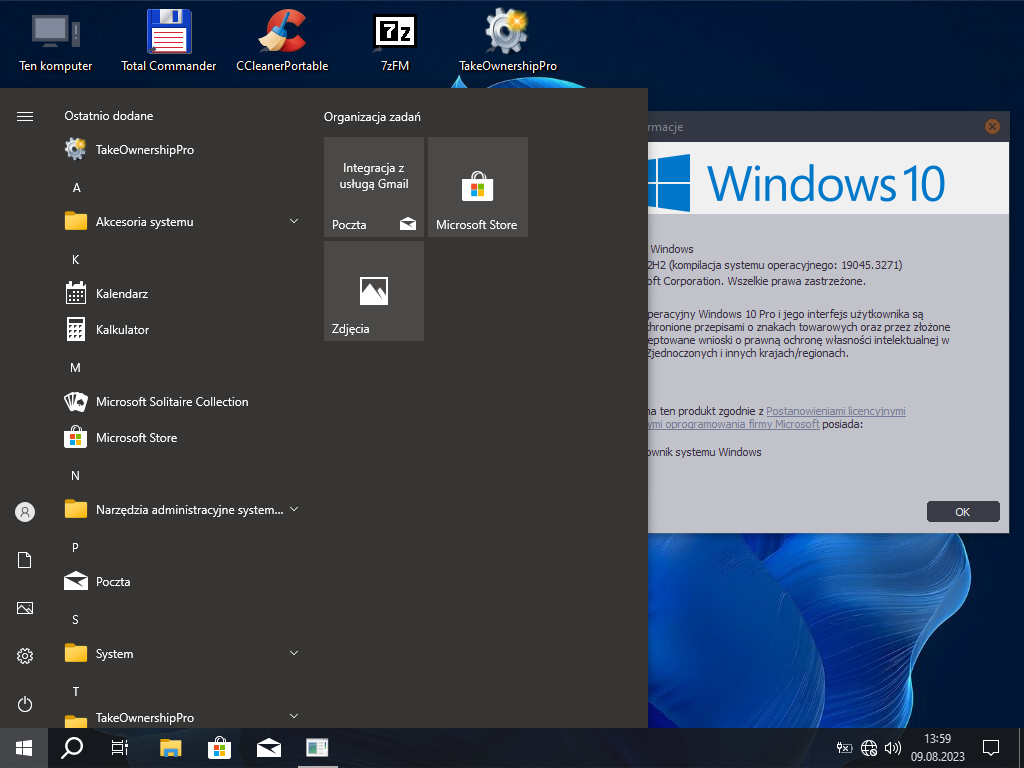Open the Postanowieniami licencyjnymi link
Screen dimensions: 1024x768
pos(835,410)
